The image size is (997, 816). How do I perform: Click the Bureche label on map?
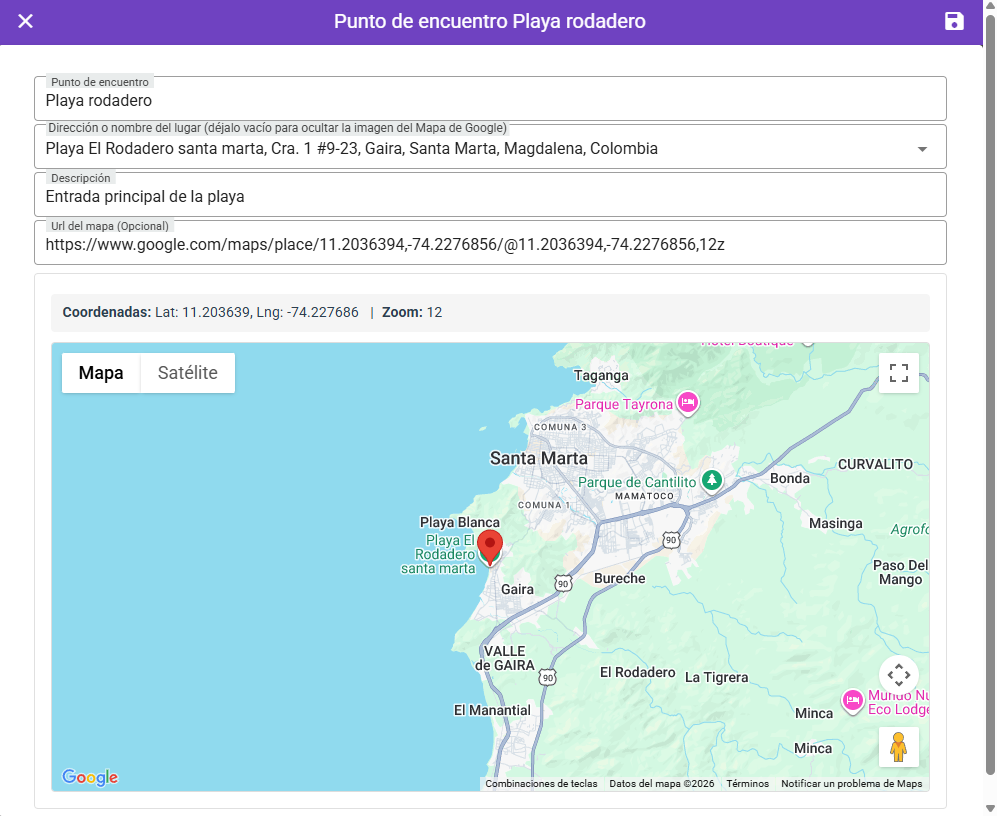tap(619, 578)
